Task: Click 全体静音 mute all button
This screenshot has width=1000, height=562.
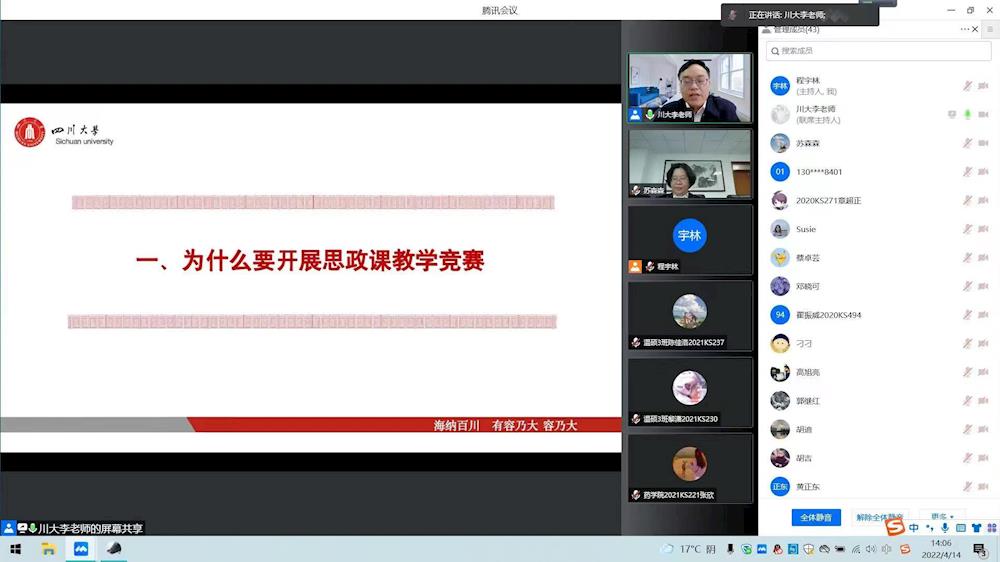Action: coord(816,517)
